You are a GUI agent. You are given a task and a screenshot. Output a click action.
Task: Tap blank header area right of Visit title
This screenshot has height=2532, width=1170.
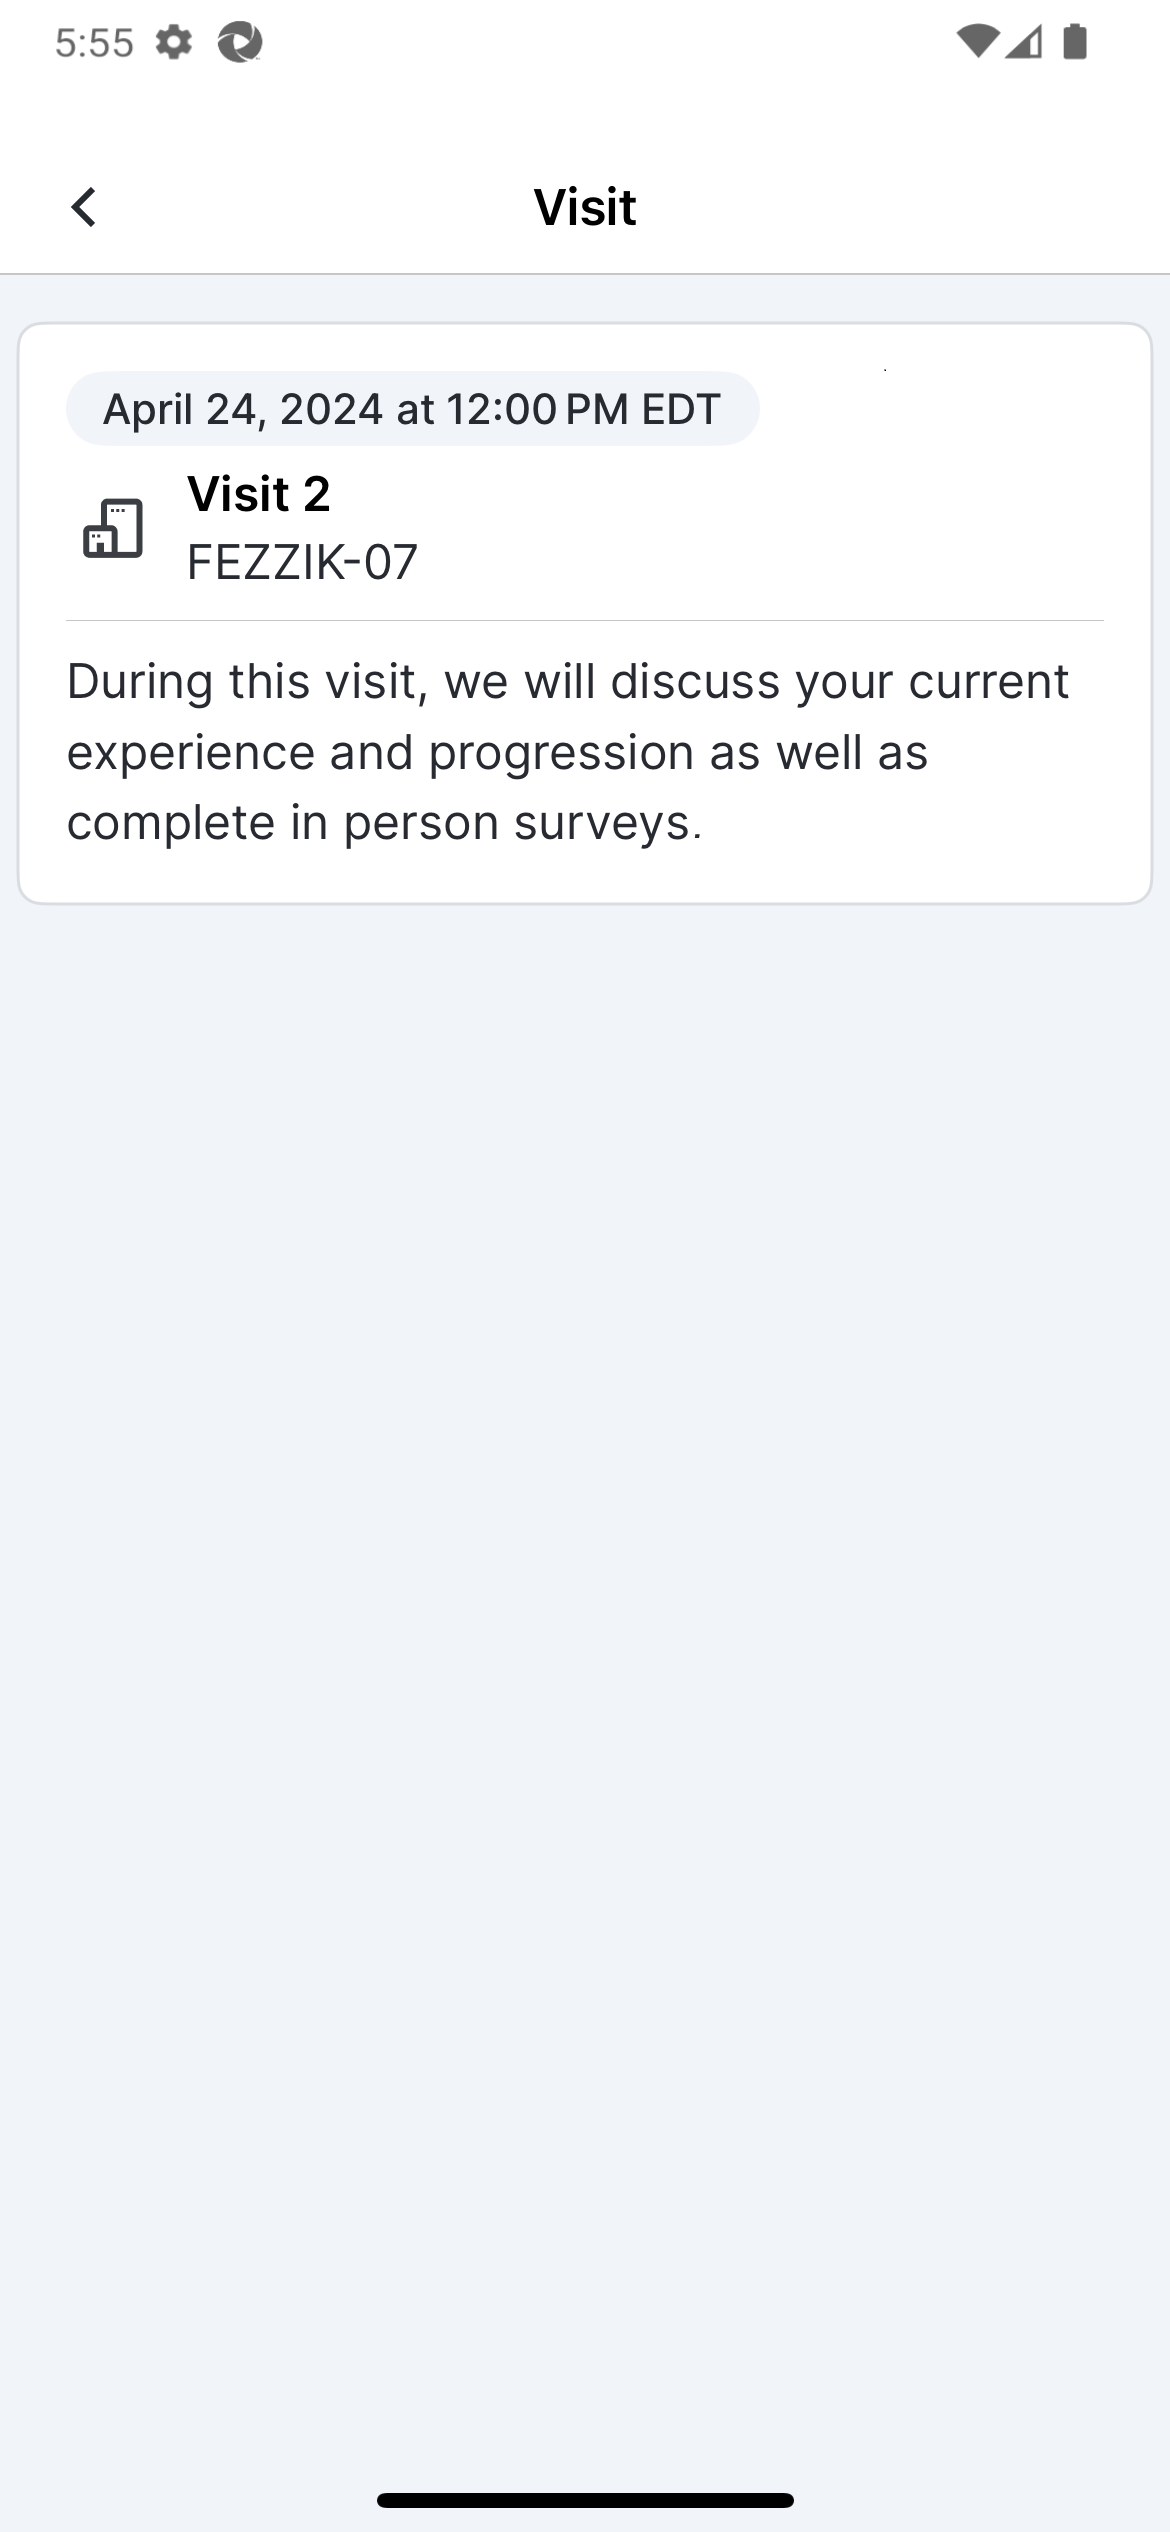(x=900, y=207)
